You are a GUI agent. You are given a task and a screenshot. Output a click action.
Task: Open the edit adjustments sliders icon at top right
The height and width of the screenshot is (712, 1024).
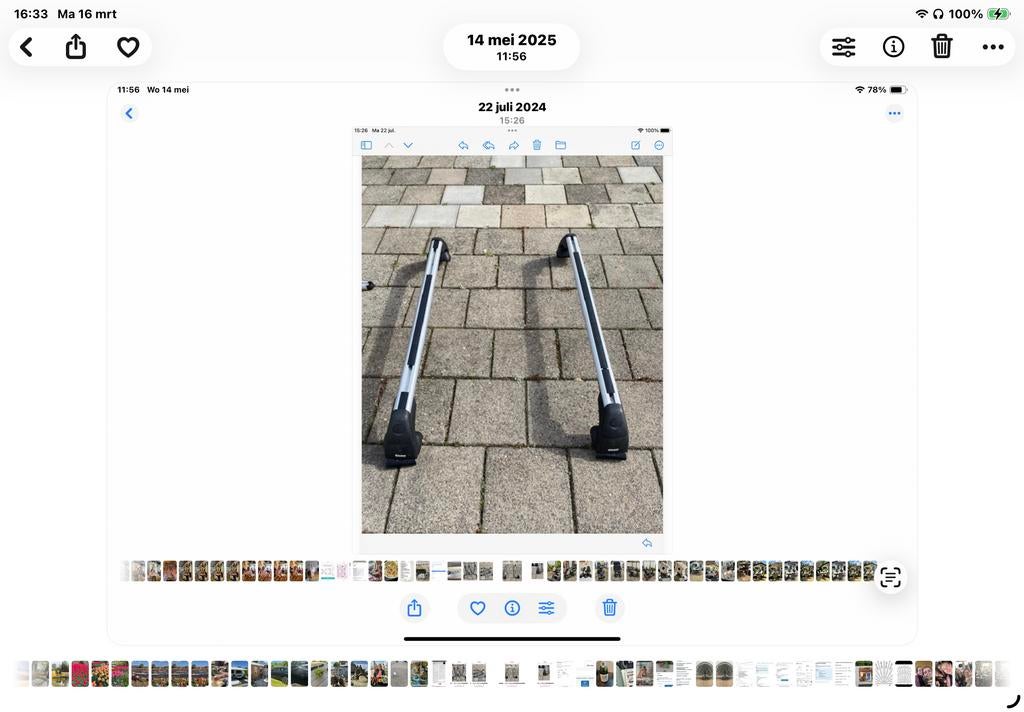[x=843, y=47]
